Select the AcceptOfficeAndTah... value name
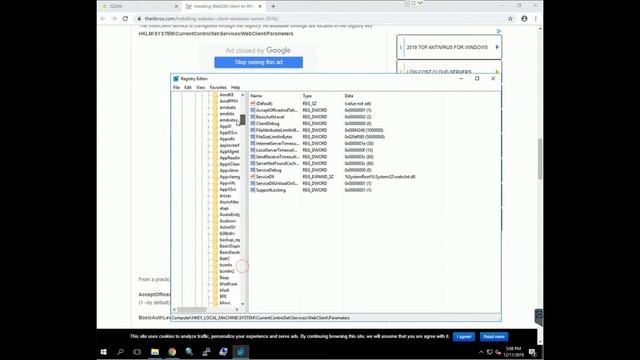640x360 pixels. [277, 110]
